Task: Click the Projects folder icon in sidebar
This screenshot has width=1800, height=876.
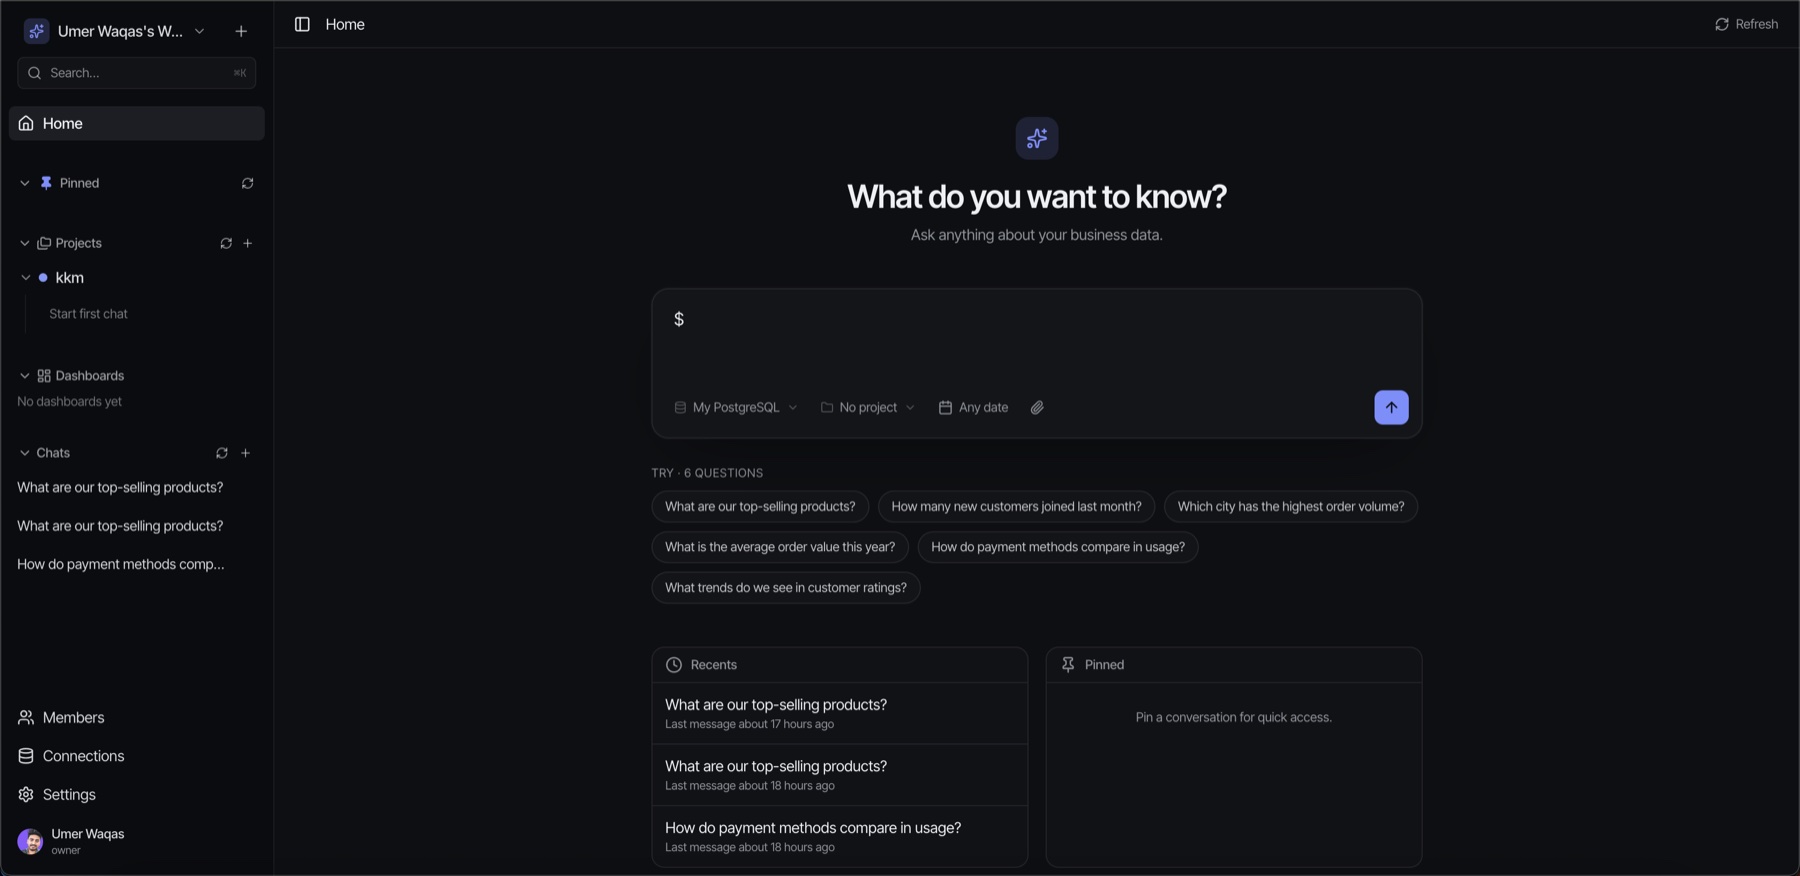Action: pos(44,243)
